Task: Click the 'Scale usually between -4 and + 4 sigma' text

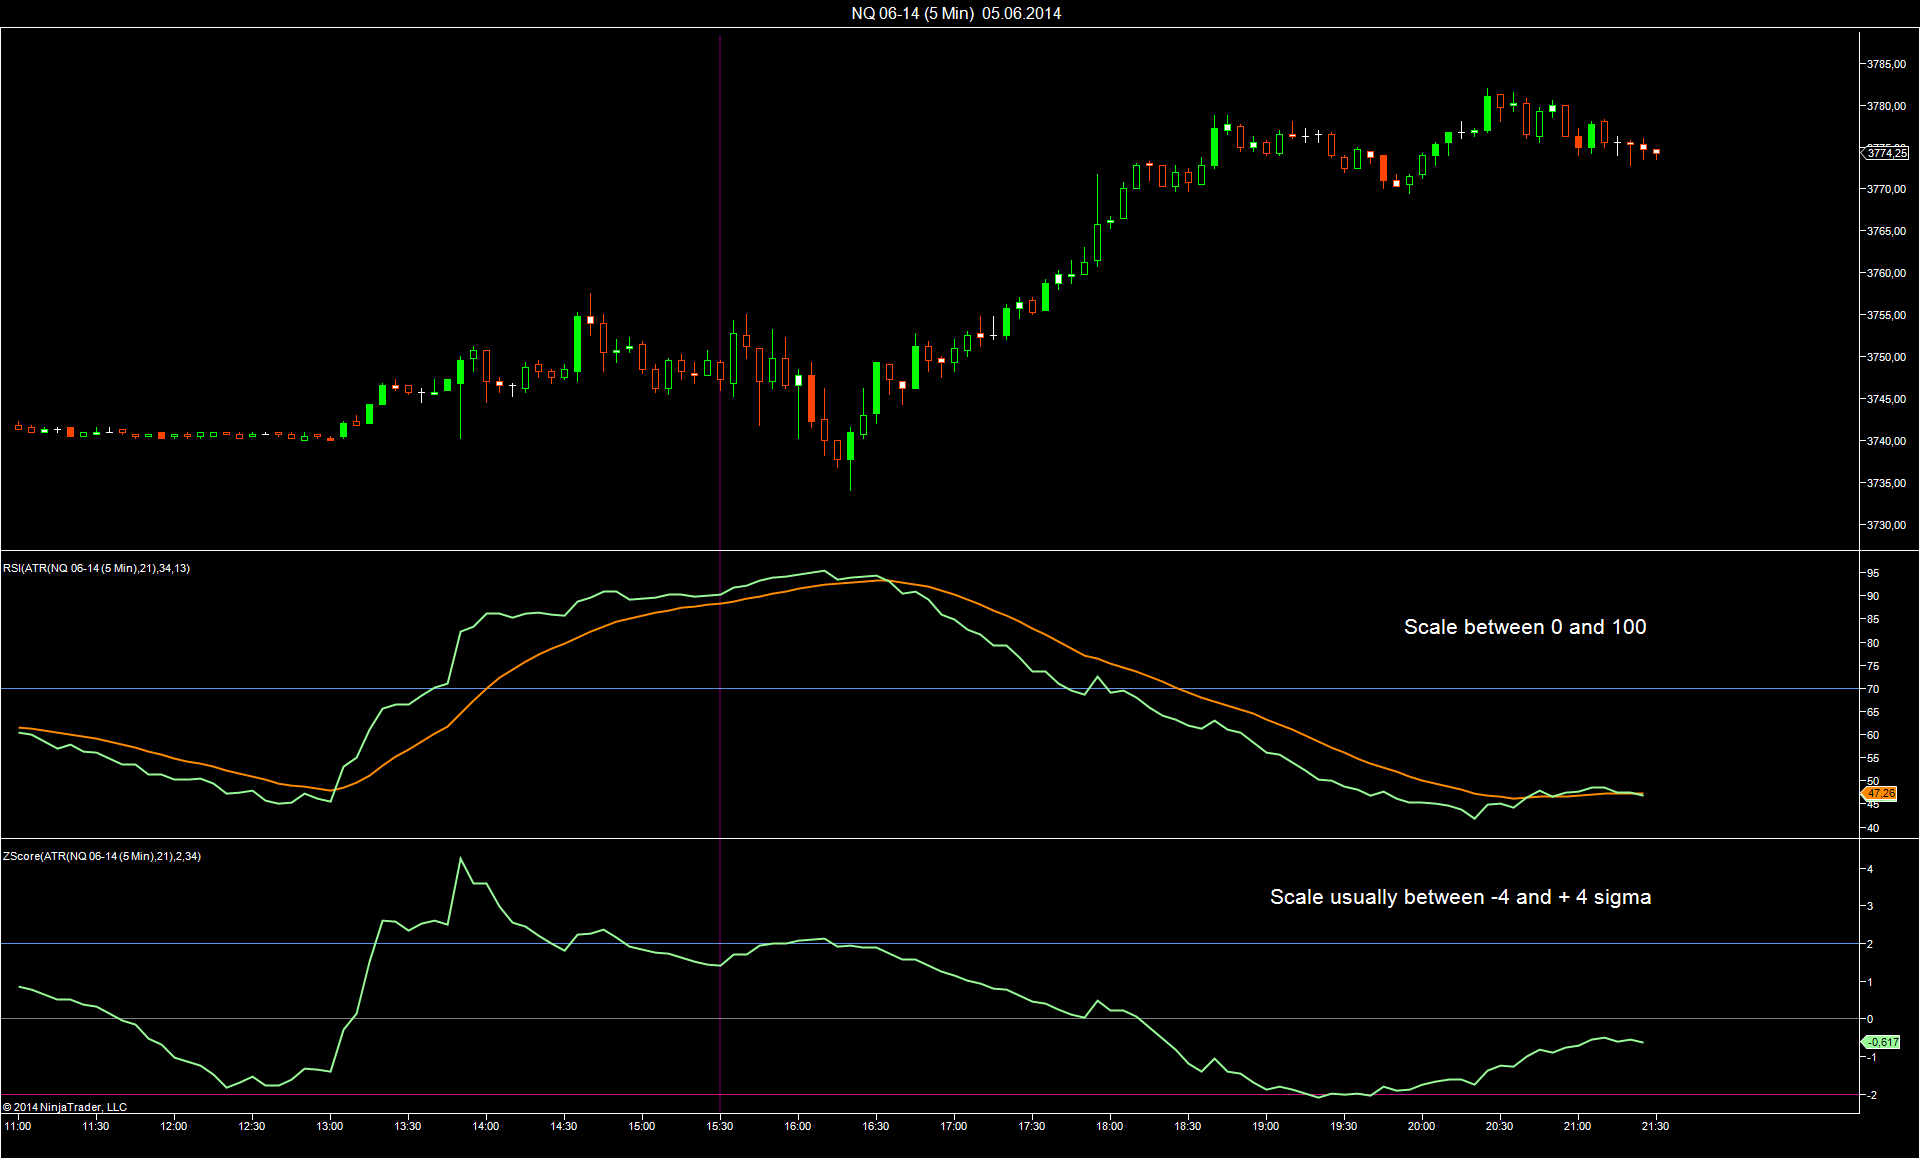Action: (x=1460, y=897)
